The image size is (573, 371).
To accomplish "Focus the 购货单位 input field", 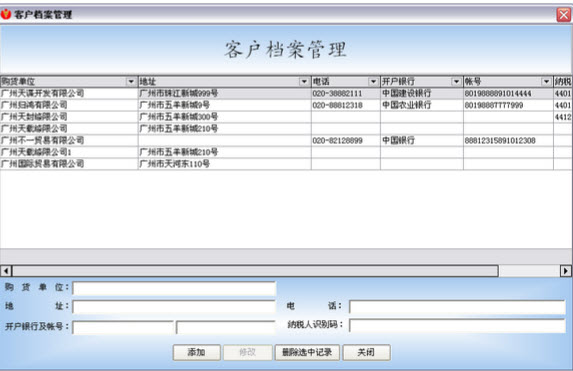I will click(x=174, y=288).
